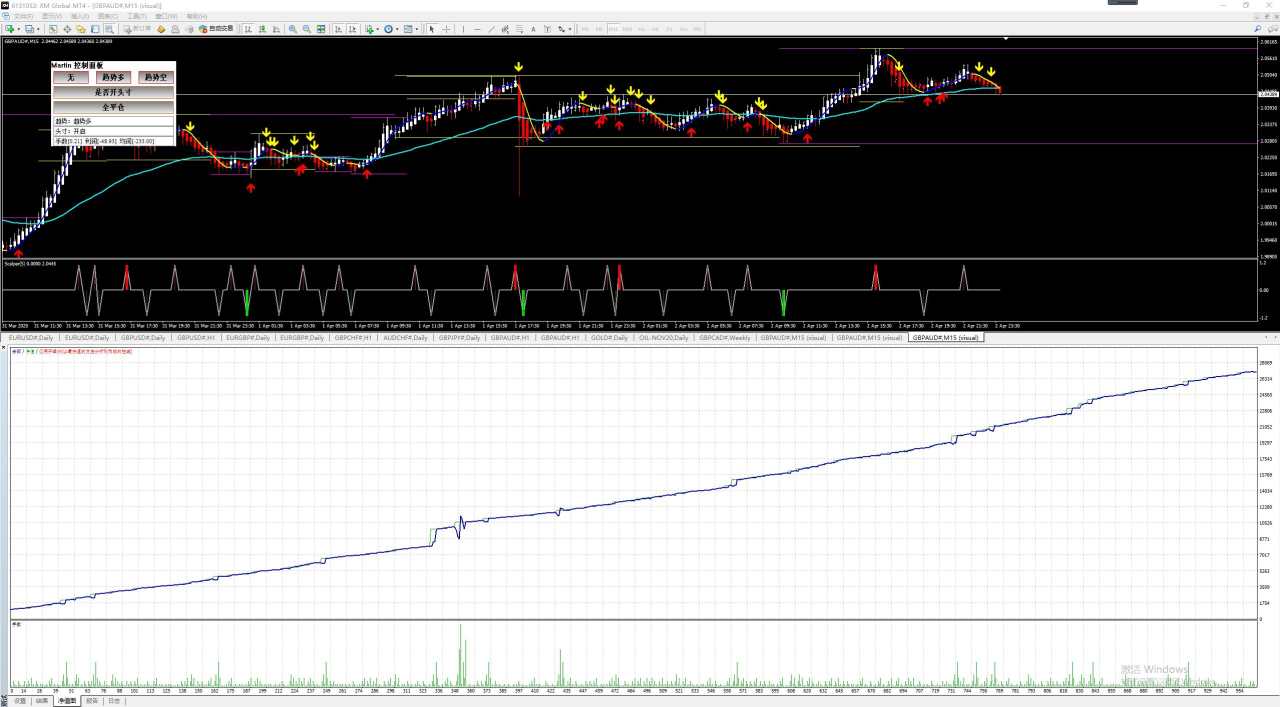This screenshot has width=1280, height=707.
Task: Open the 帮助(H) menu
Action: tap(197, 16)
